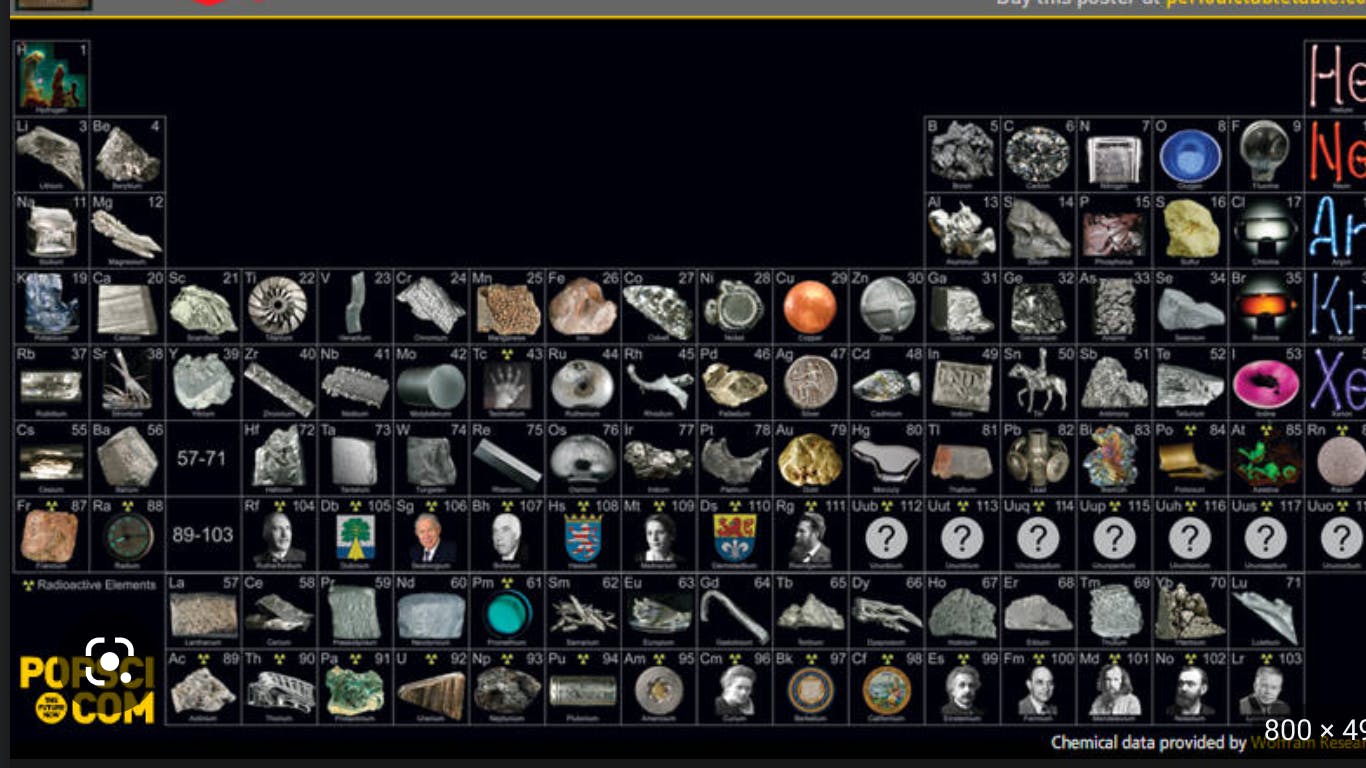The height and width of the screenshot is (768, 1366).
Task: Select the pink iodine ring tile (I 53)
Action: point(1266,384)
